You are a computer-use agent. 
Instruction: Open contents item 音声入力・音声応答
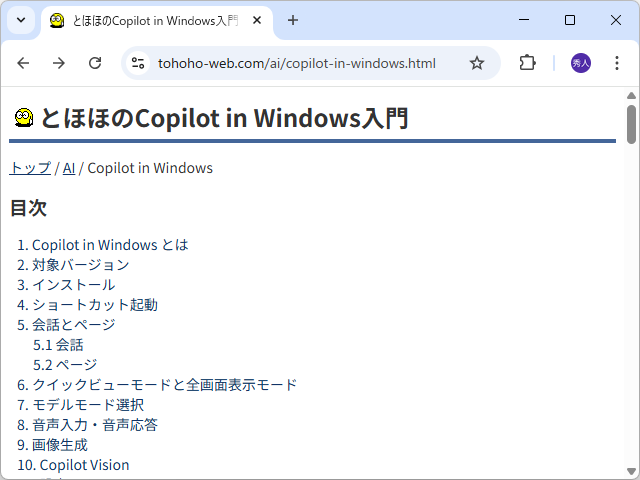tap(95, 425)
